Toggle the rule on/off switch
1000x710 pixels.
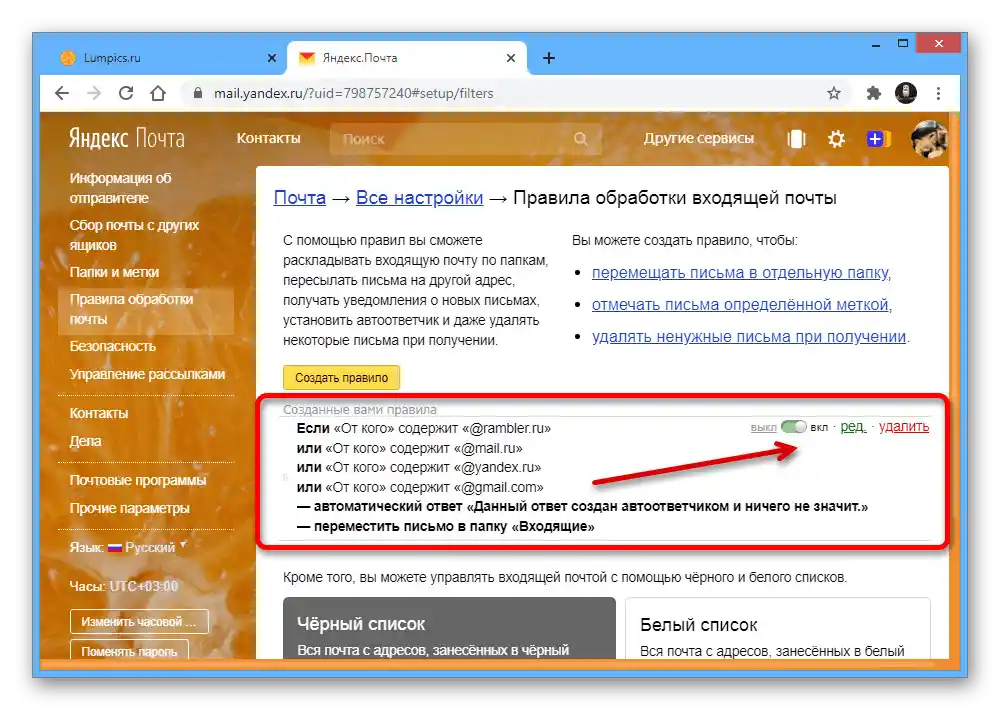point(793,427)
